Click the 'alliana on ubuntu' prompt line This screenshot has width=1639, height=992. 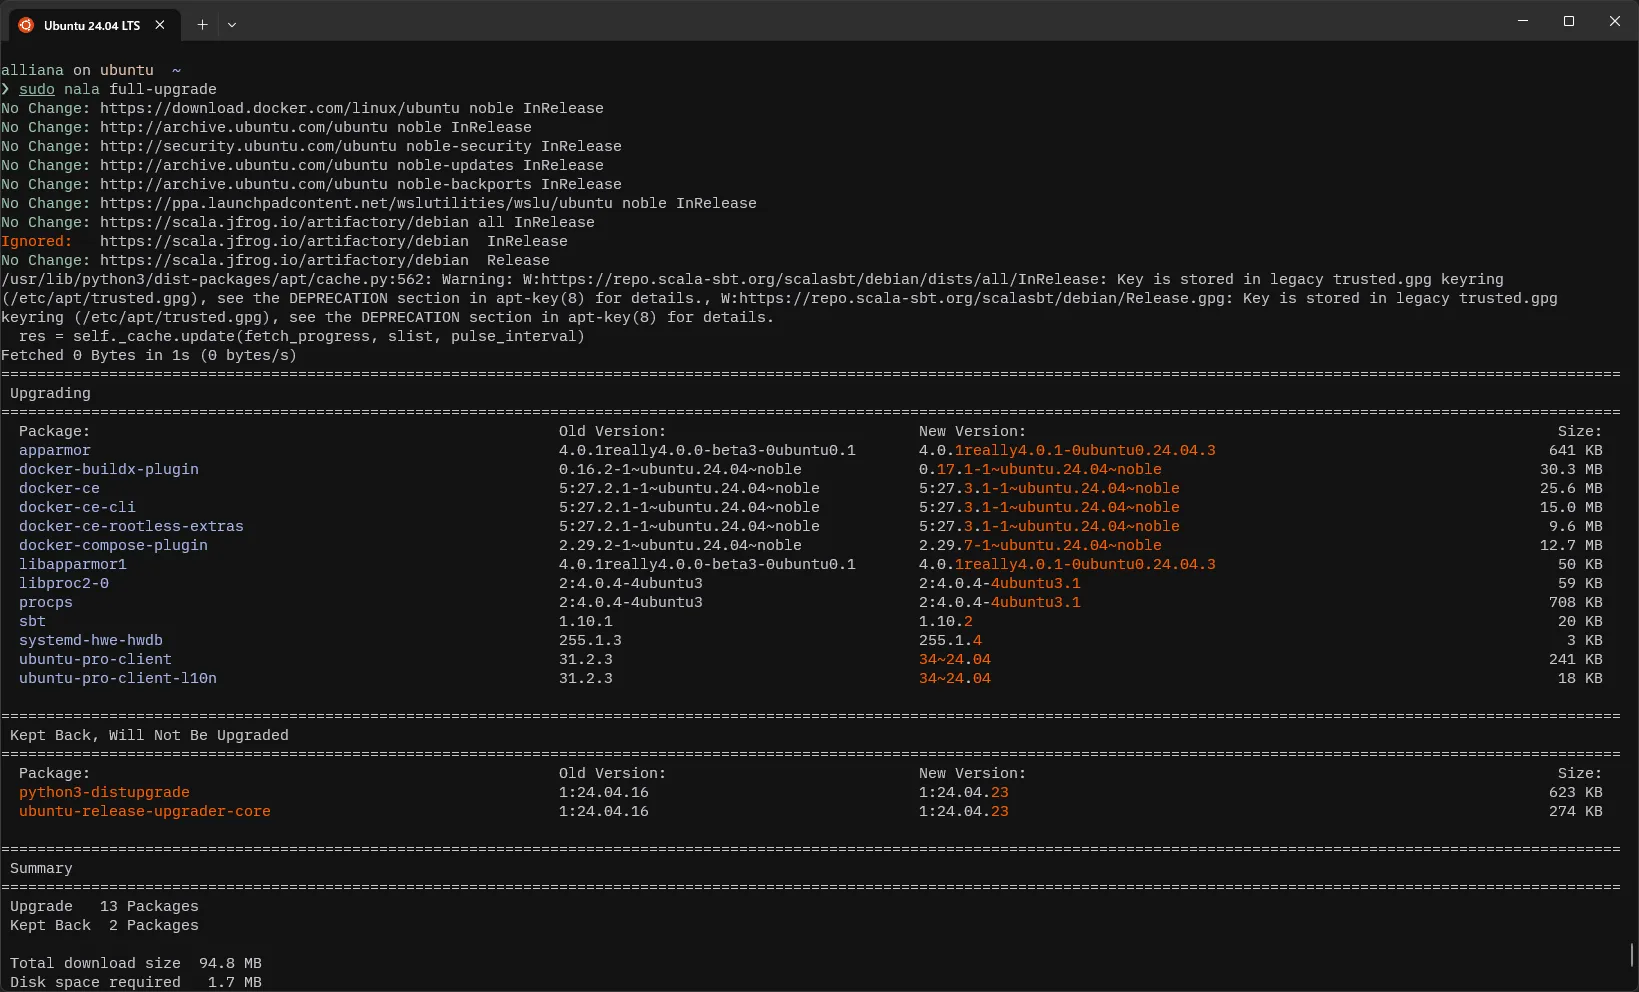coord(91,70)
